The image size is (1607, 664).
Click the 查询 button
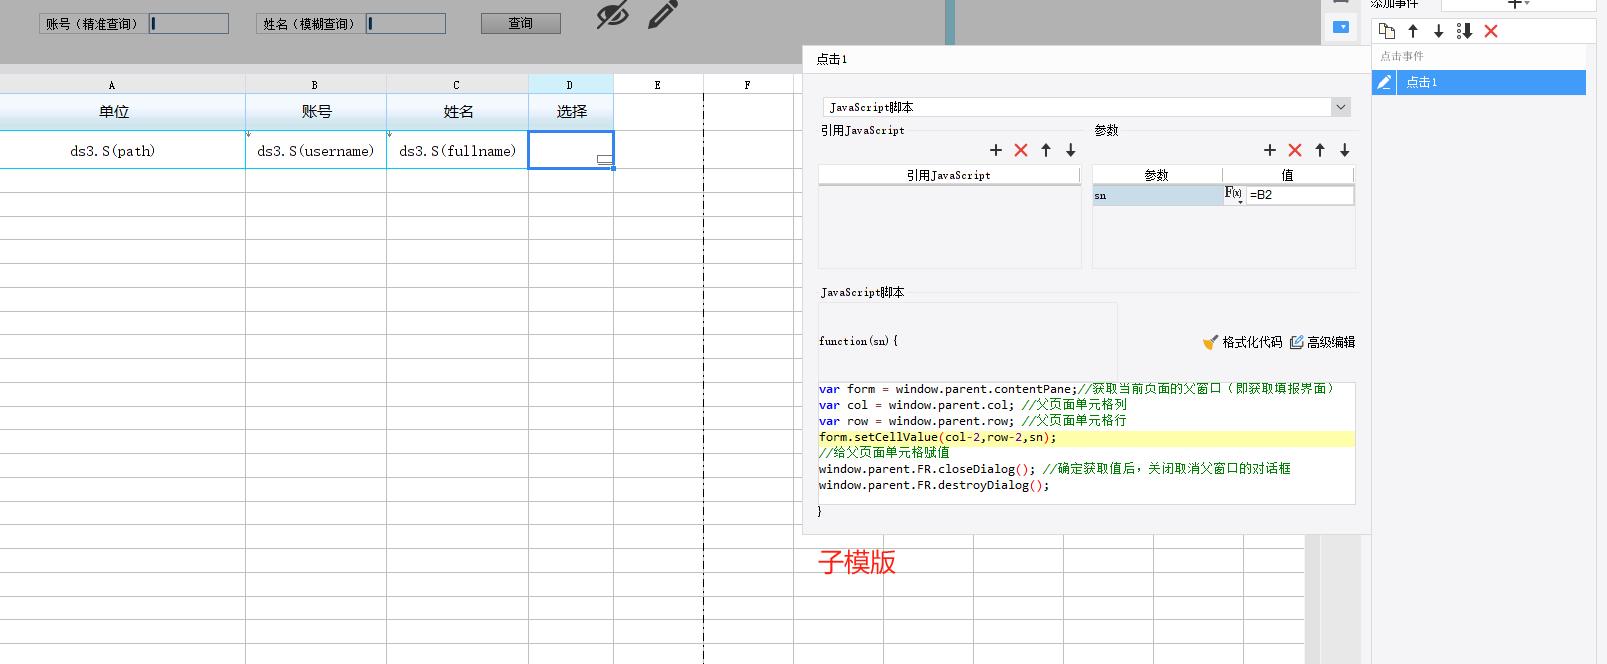coord(520,23)
